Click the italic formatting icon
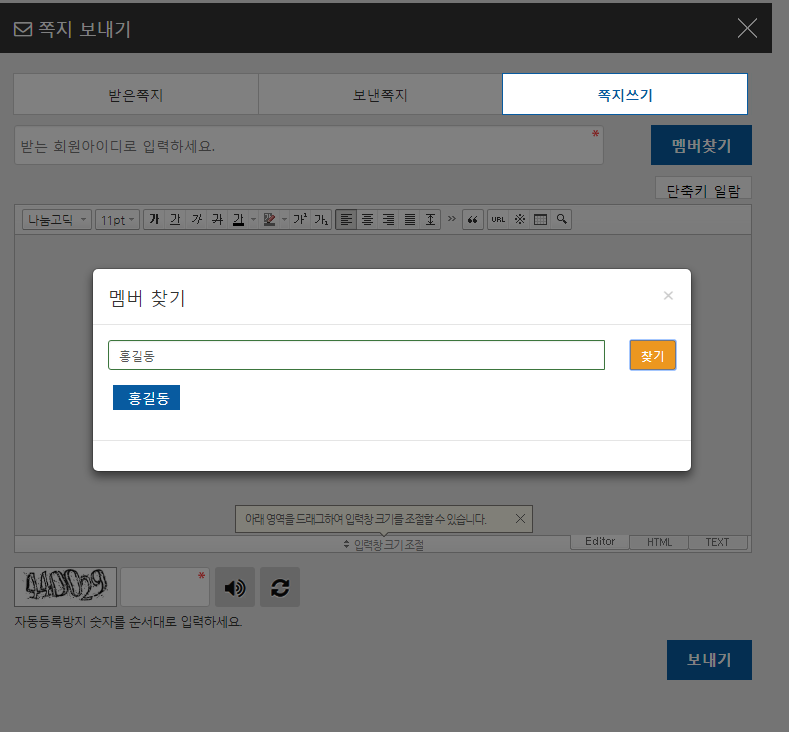789x732 pixels. [196, 219]
